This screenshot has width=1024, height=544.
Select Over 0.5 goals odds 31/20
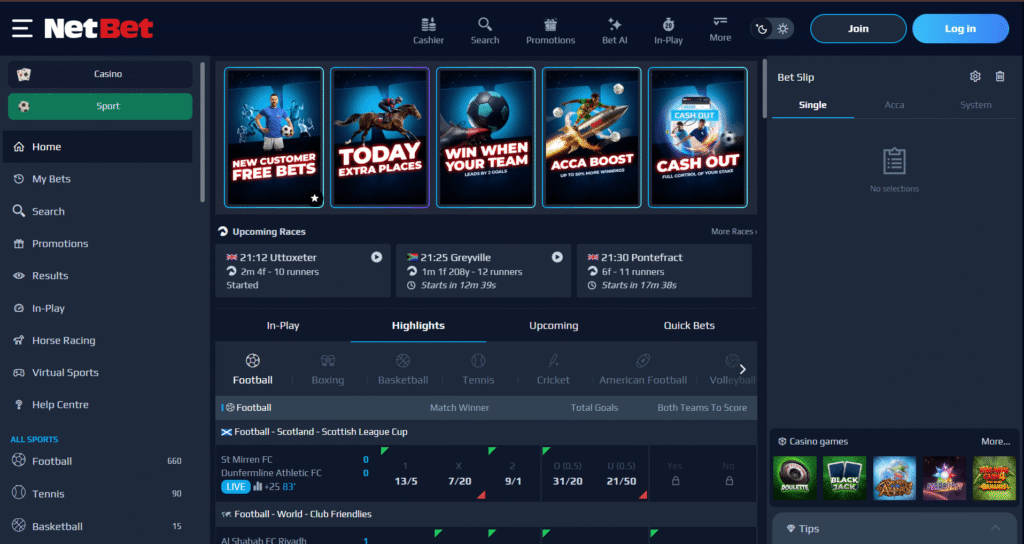[568, 474]
